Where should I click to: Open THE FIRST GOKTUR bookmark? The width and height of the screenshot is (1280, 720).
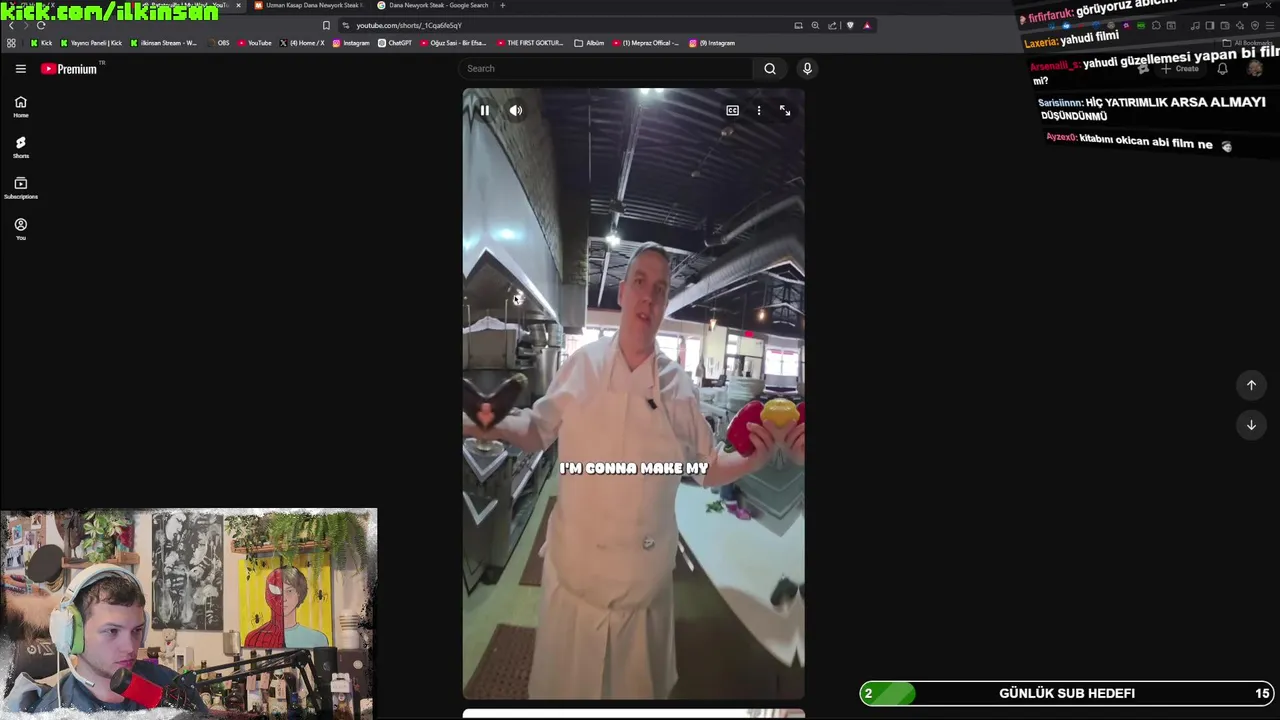point(530,43)
